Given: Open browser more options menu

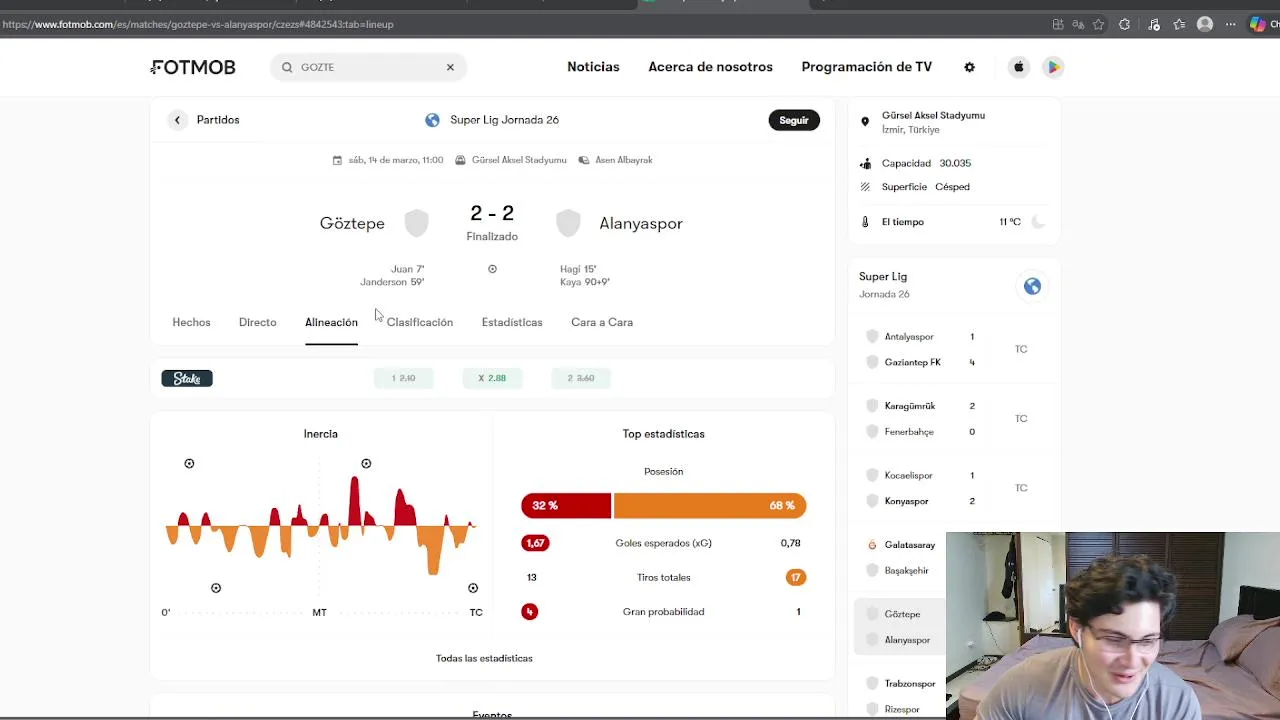Looking at the screenshot, I should coord(1231,24).
